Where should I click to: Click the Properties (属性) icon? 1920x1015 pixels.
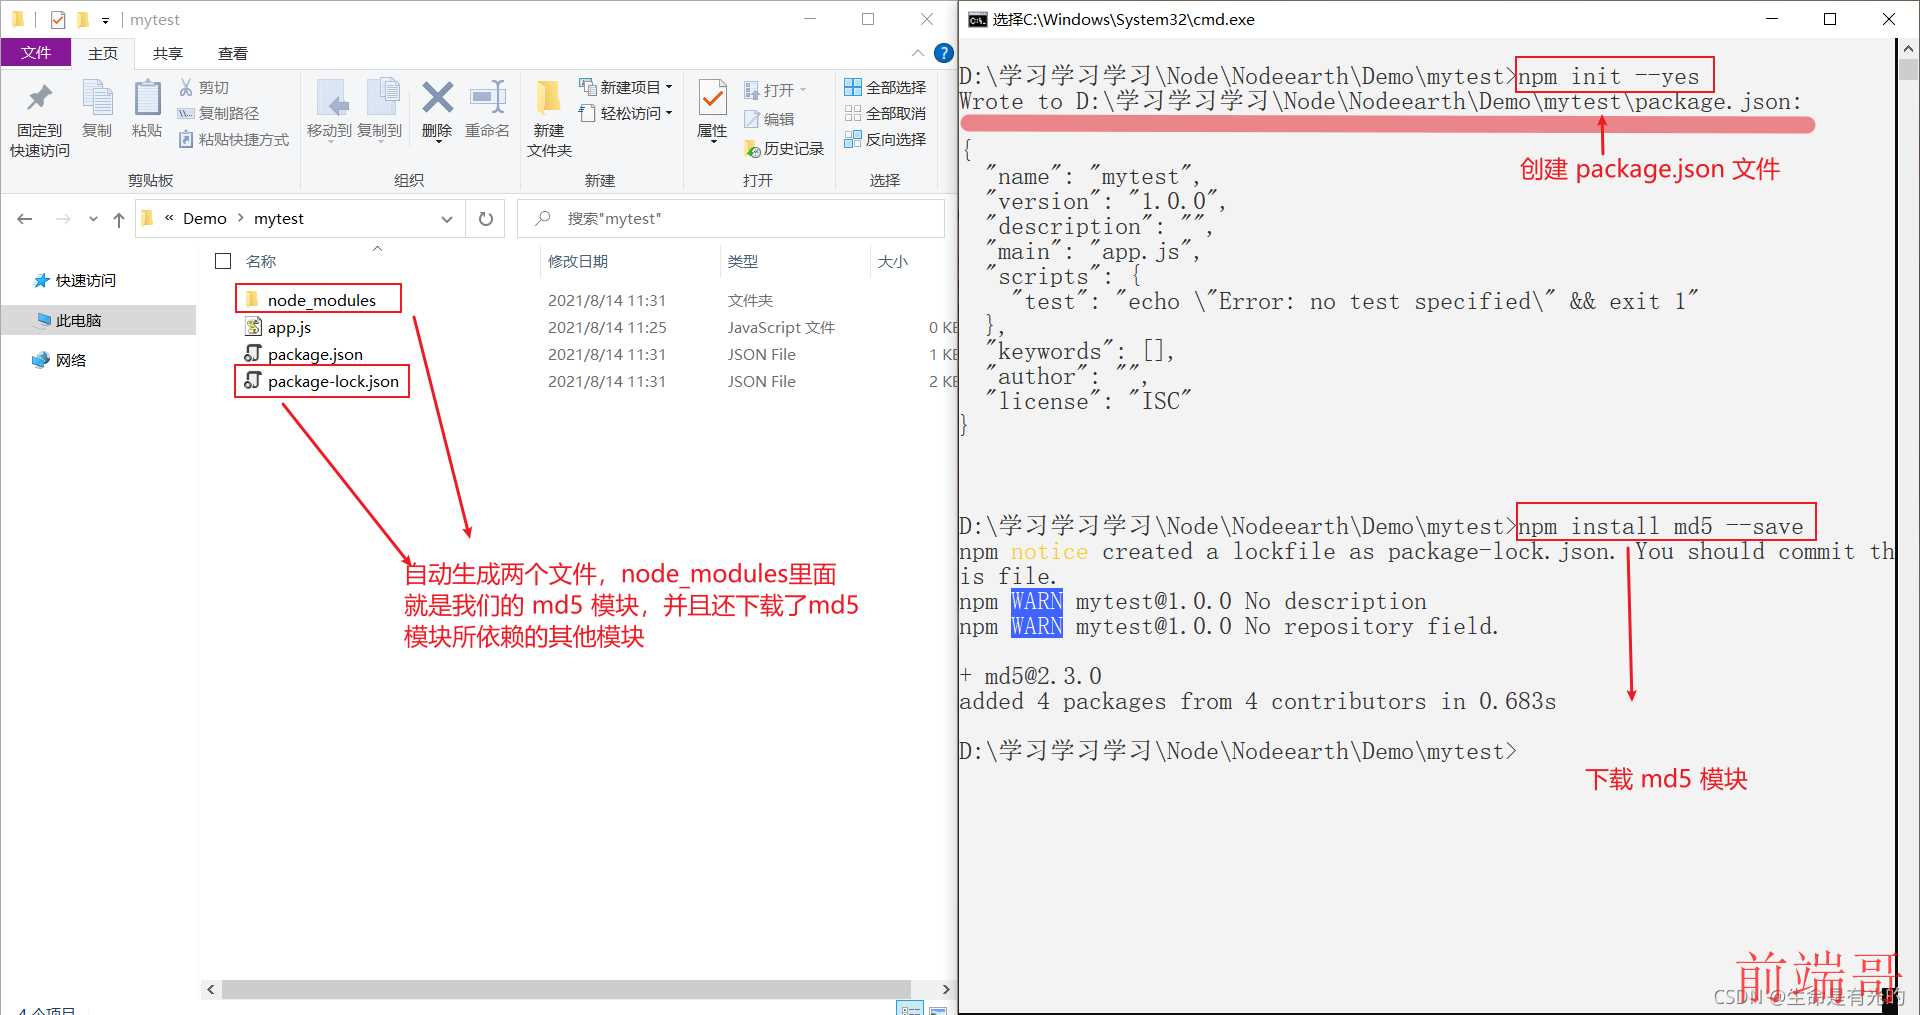coord(712,98)
